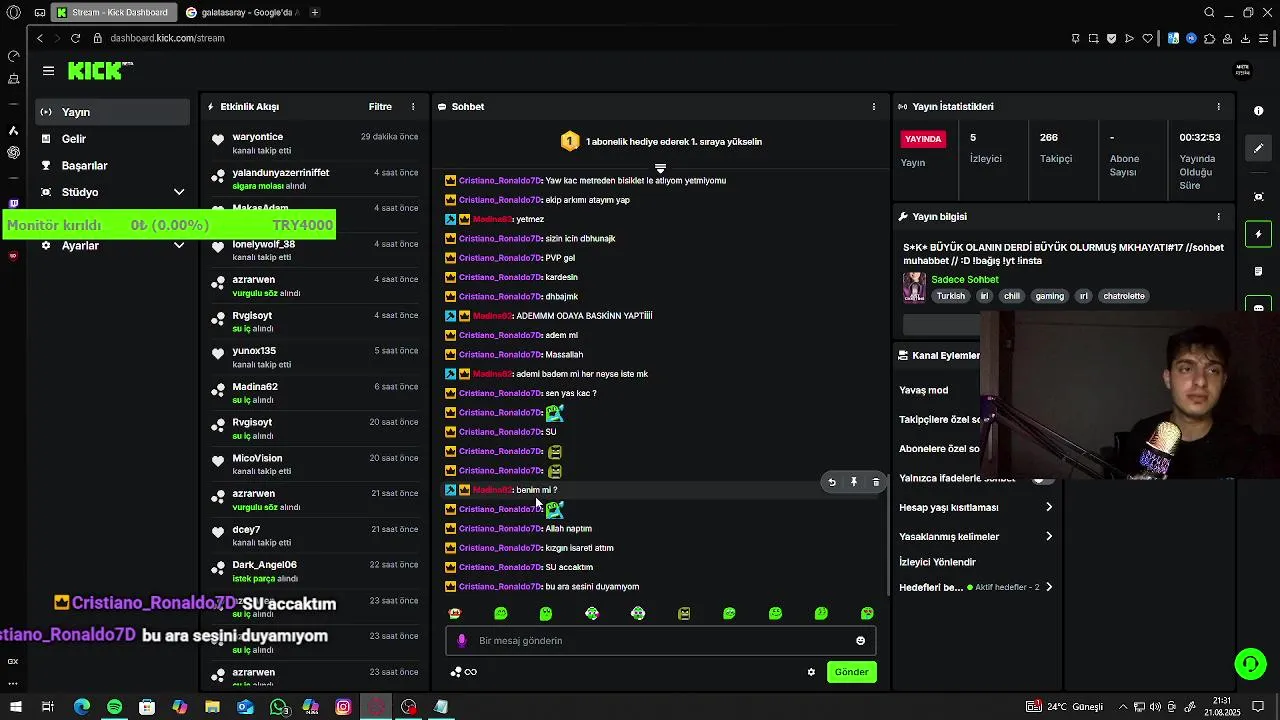Click the Gönder send button
Image resolution: width=1280 pixels, height=720 pixels.
(851, 672)
